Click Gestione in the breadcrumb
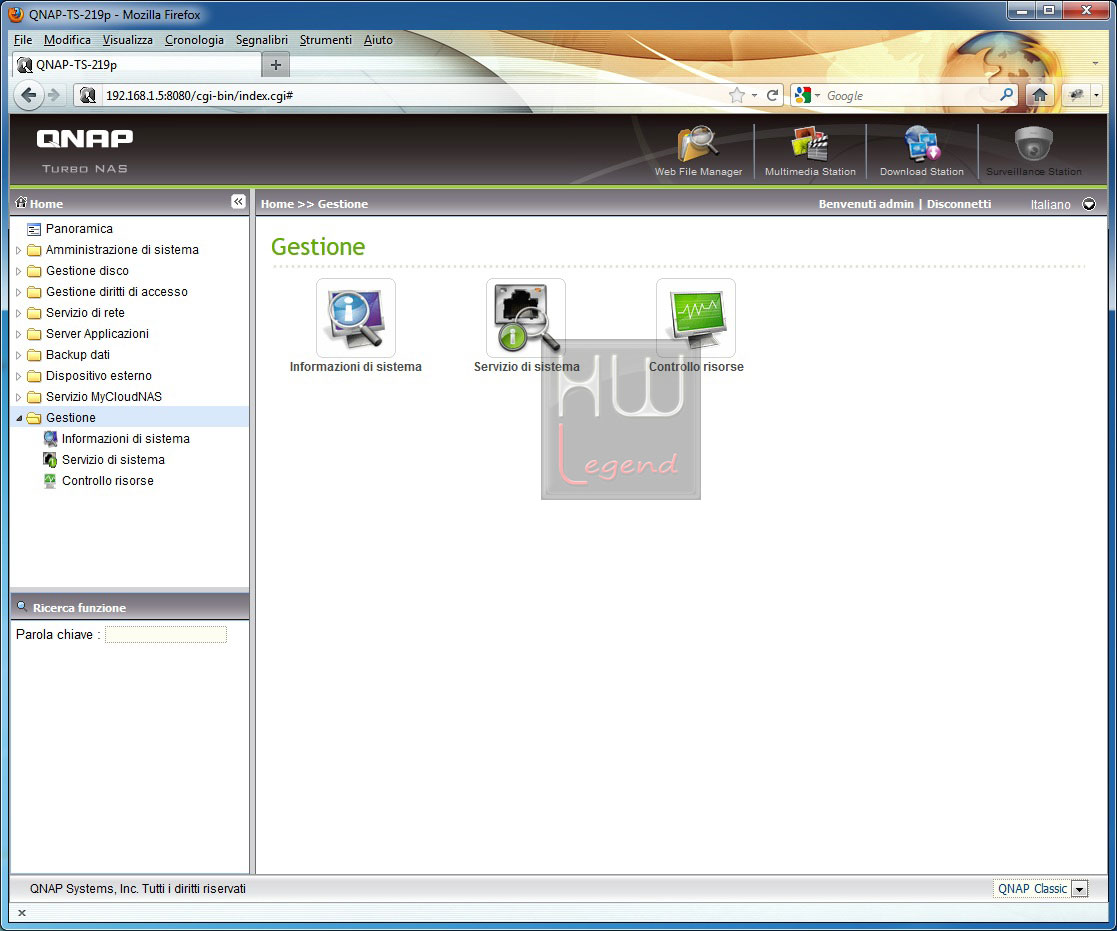This screenshot has height=931, width=1117. tap(343, 204)
